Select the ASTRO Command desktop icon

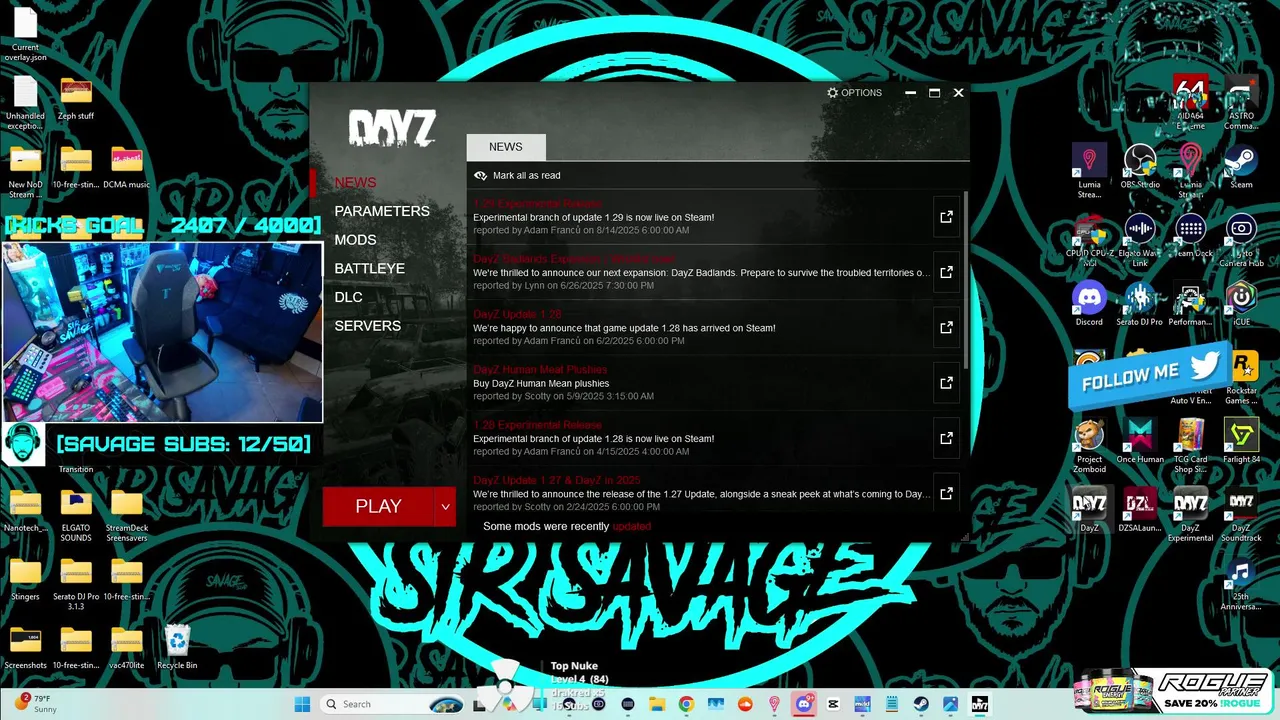[x=1241, y=102]
